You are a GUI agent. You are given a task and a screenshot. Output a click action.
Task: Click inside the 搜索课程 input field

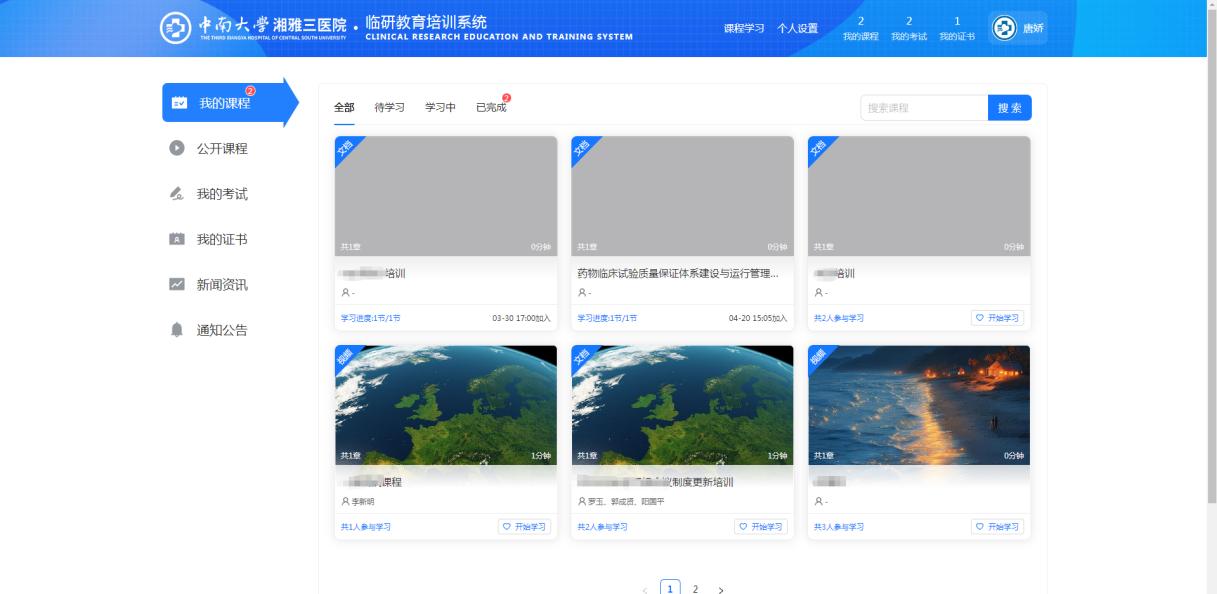tap(923, 108)
